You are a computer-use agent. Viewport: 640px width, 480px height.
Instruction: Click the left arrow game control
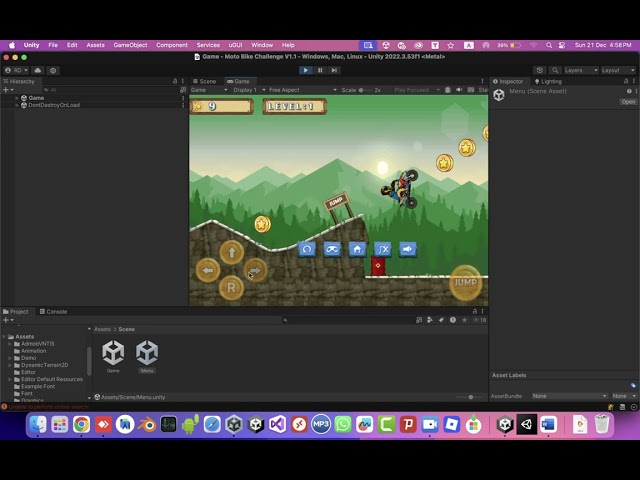(x=208, y=270)
